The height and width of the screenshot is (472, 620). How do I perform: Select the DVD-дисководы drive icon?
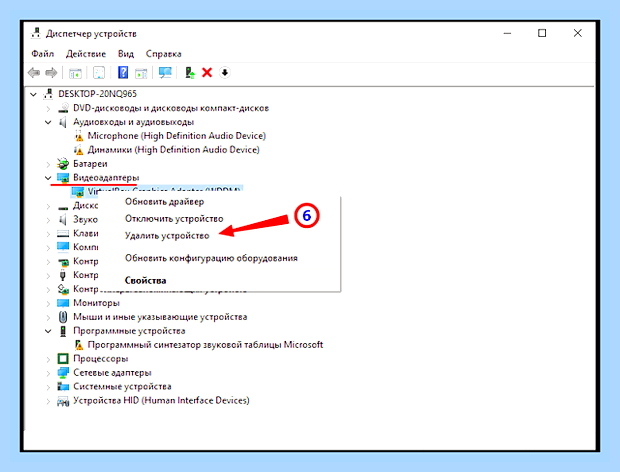(63, 108)
